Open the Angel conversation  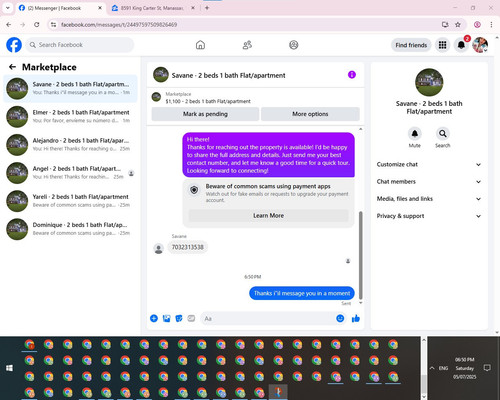click(70, 173)
